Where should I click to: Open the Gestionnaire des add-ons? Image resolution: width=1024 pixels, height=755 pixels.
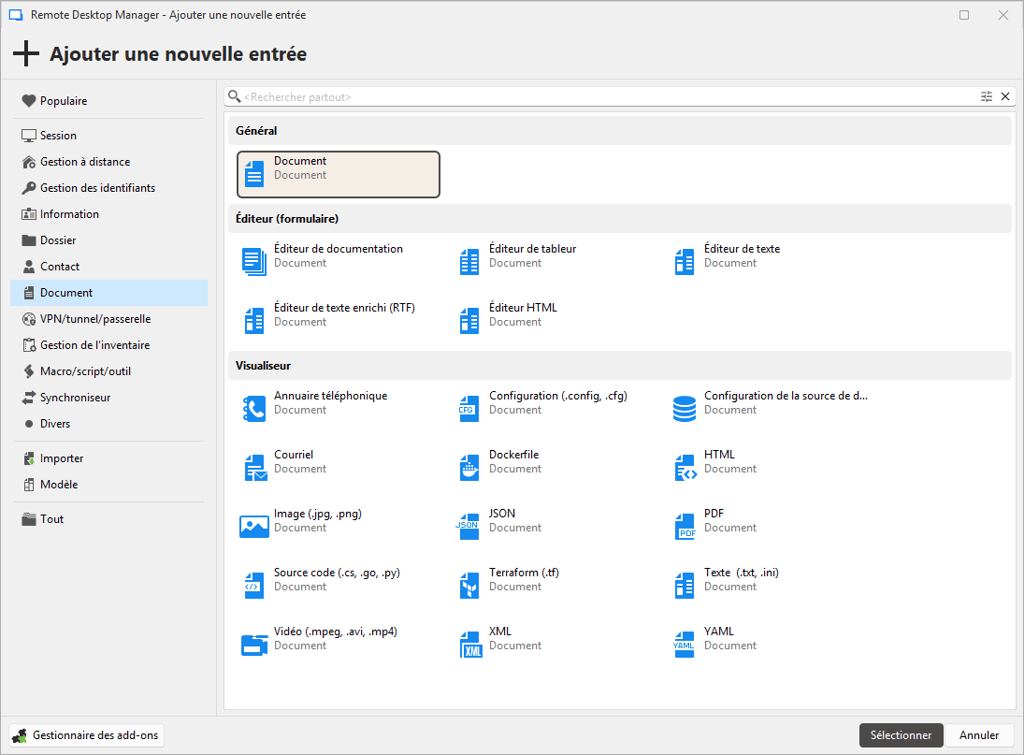tap(84, 735)
